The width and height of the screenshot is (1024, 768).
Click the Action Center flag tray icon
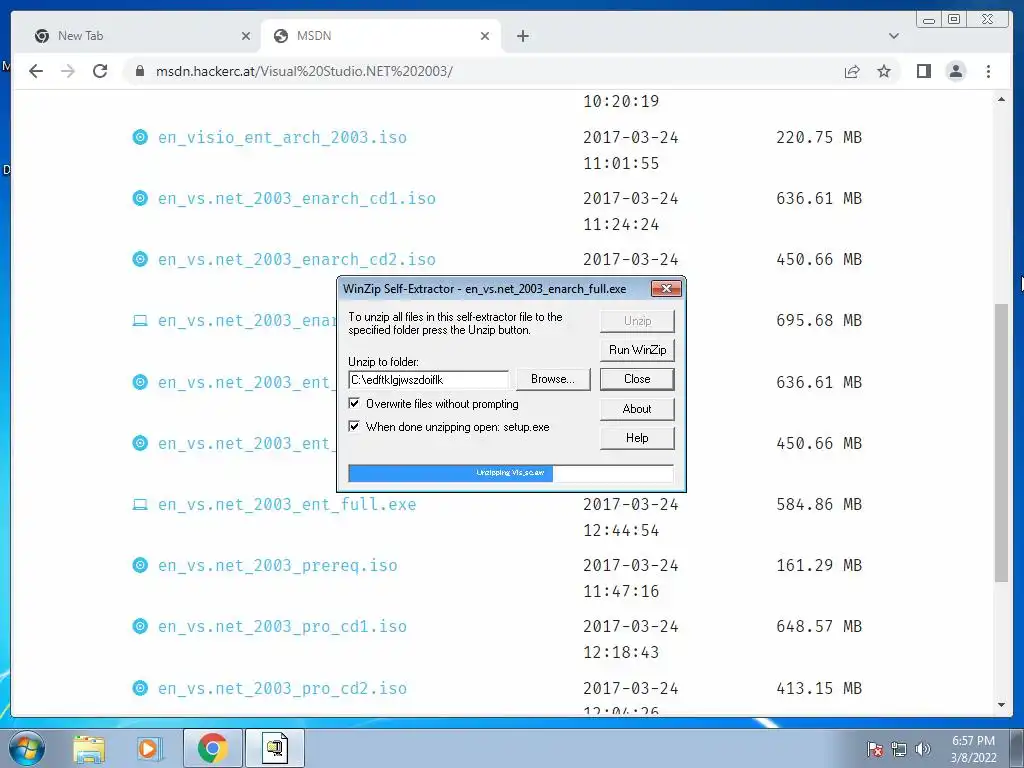[874, 749]
